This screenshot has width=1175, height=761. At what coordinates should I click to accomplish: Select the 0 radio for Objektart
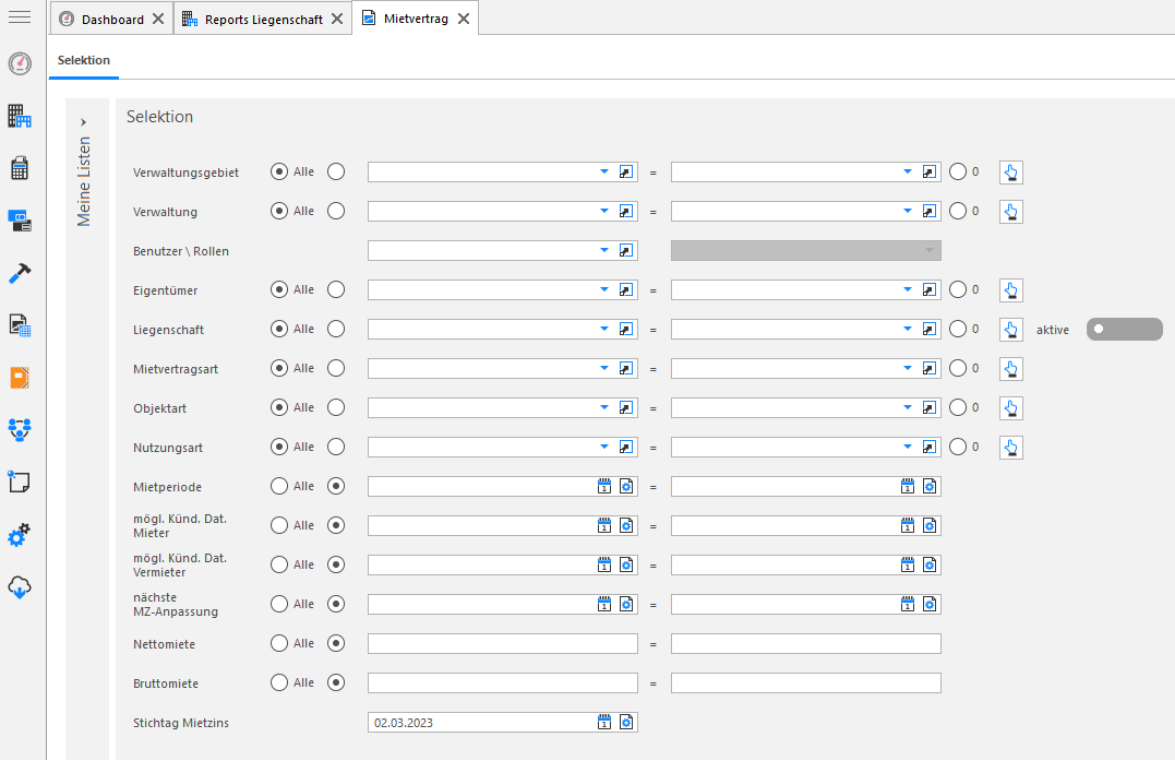958,407
